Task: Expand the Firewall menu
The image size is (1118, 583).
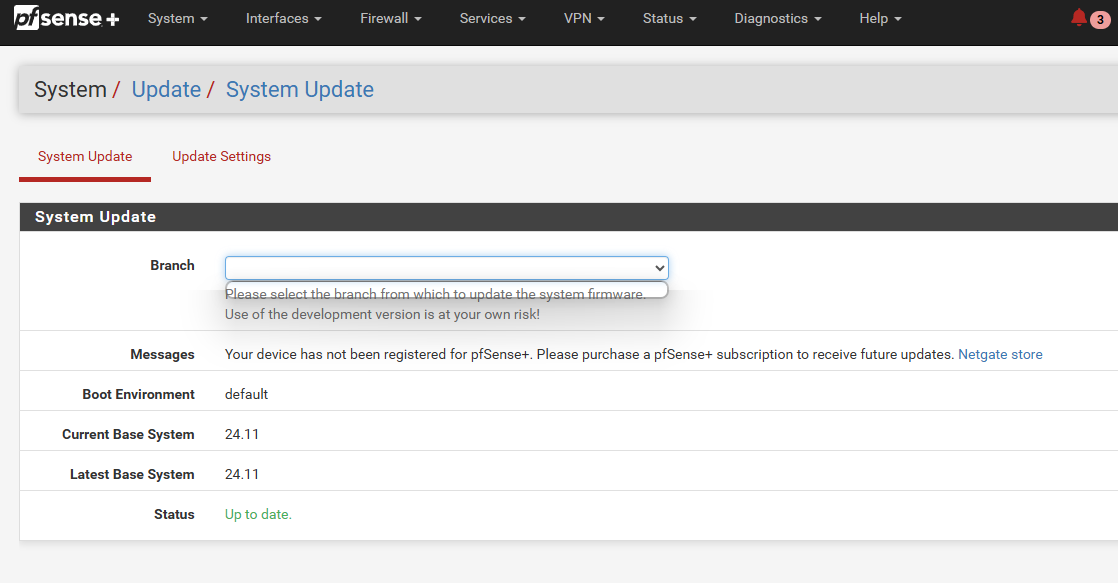Action: click(x=391, y=19)
